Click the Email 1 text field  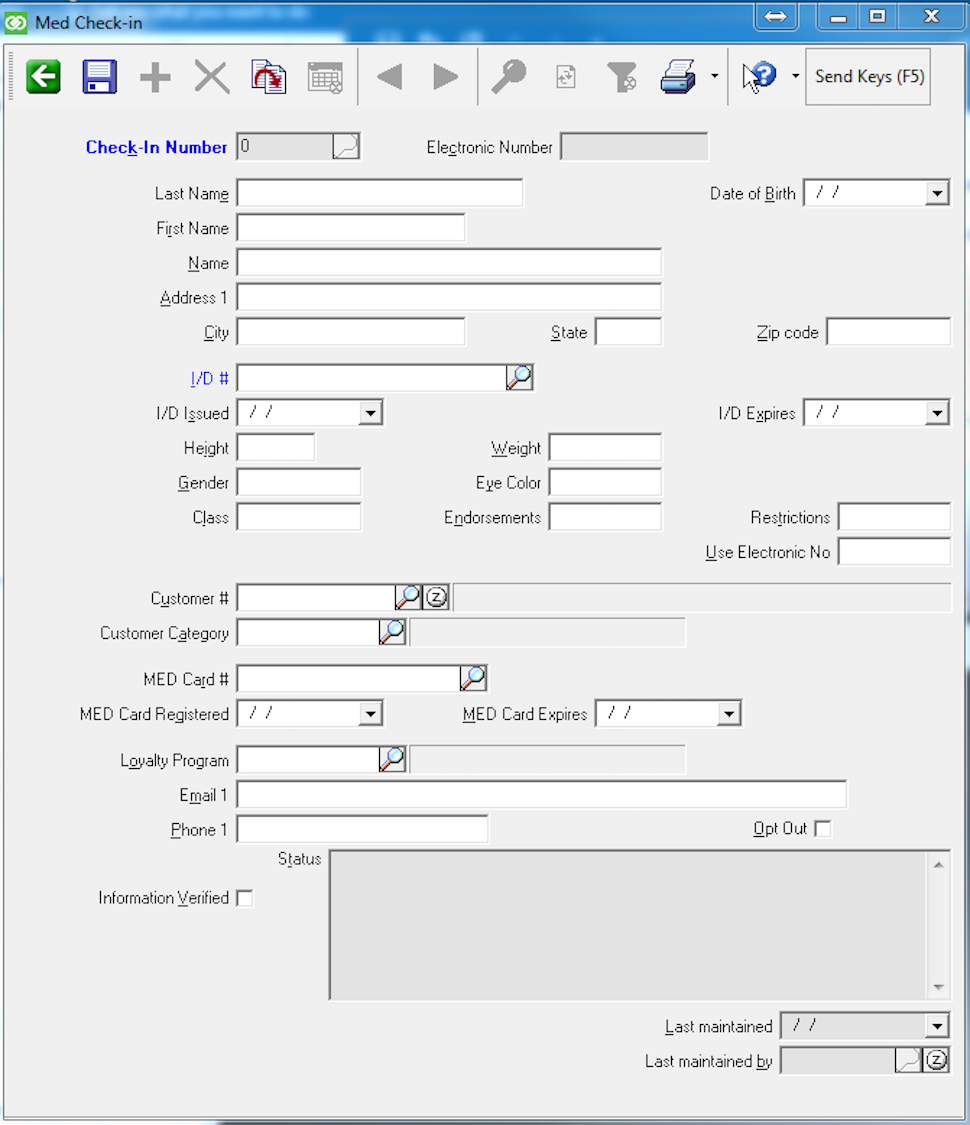coord(541,795)
